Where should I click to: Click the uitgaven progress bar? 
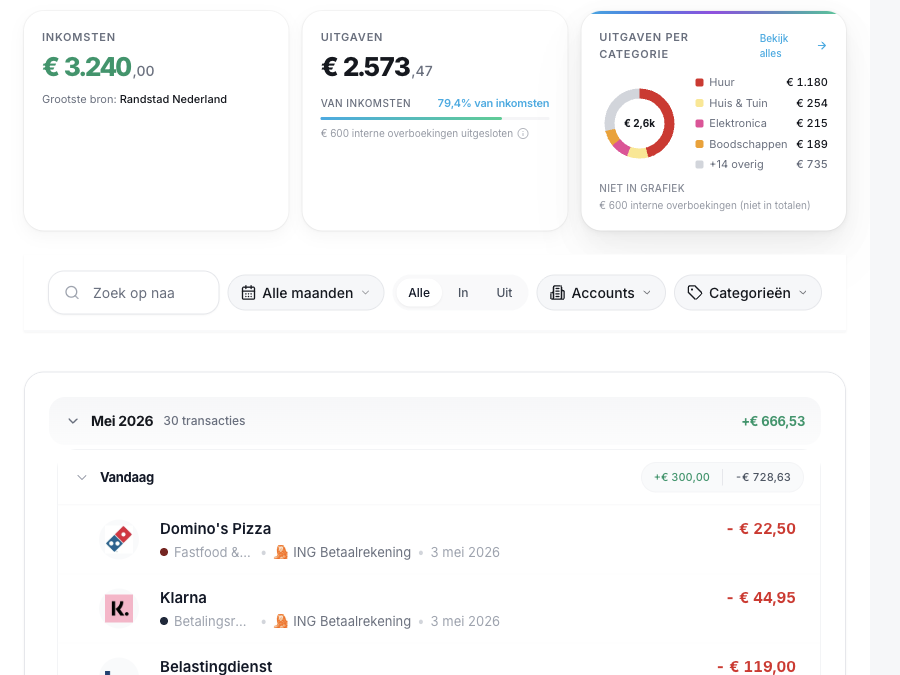[435, 118]
